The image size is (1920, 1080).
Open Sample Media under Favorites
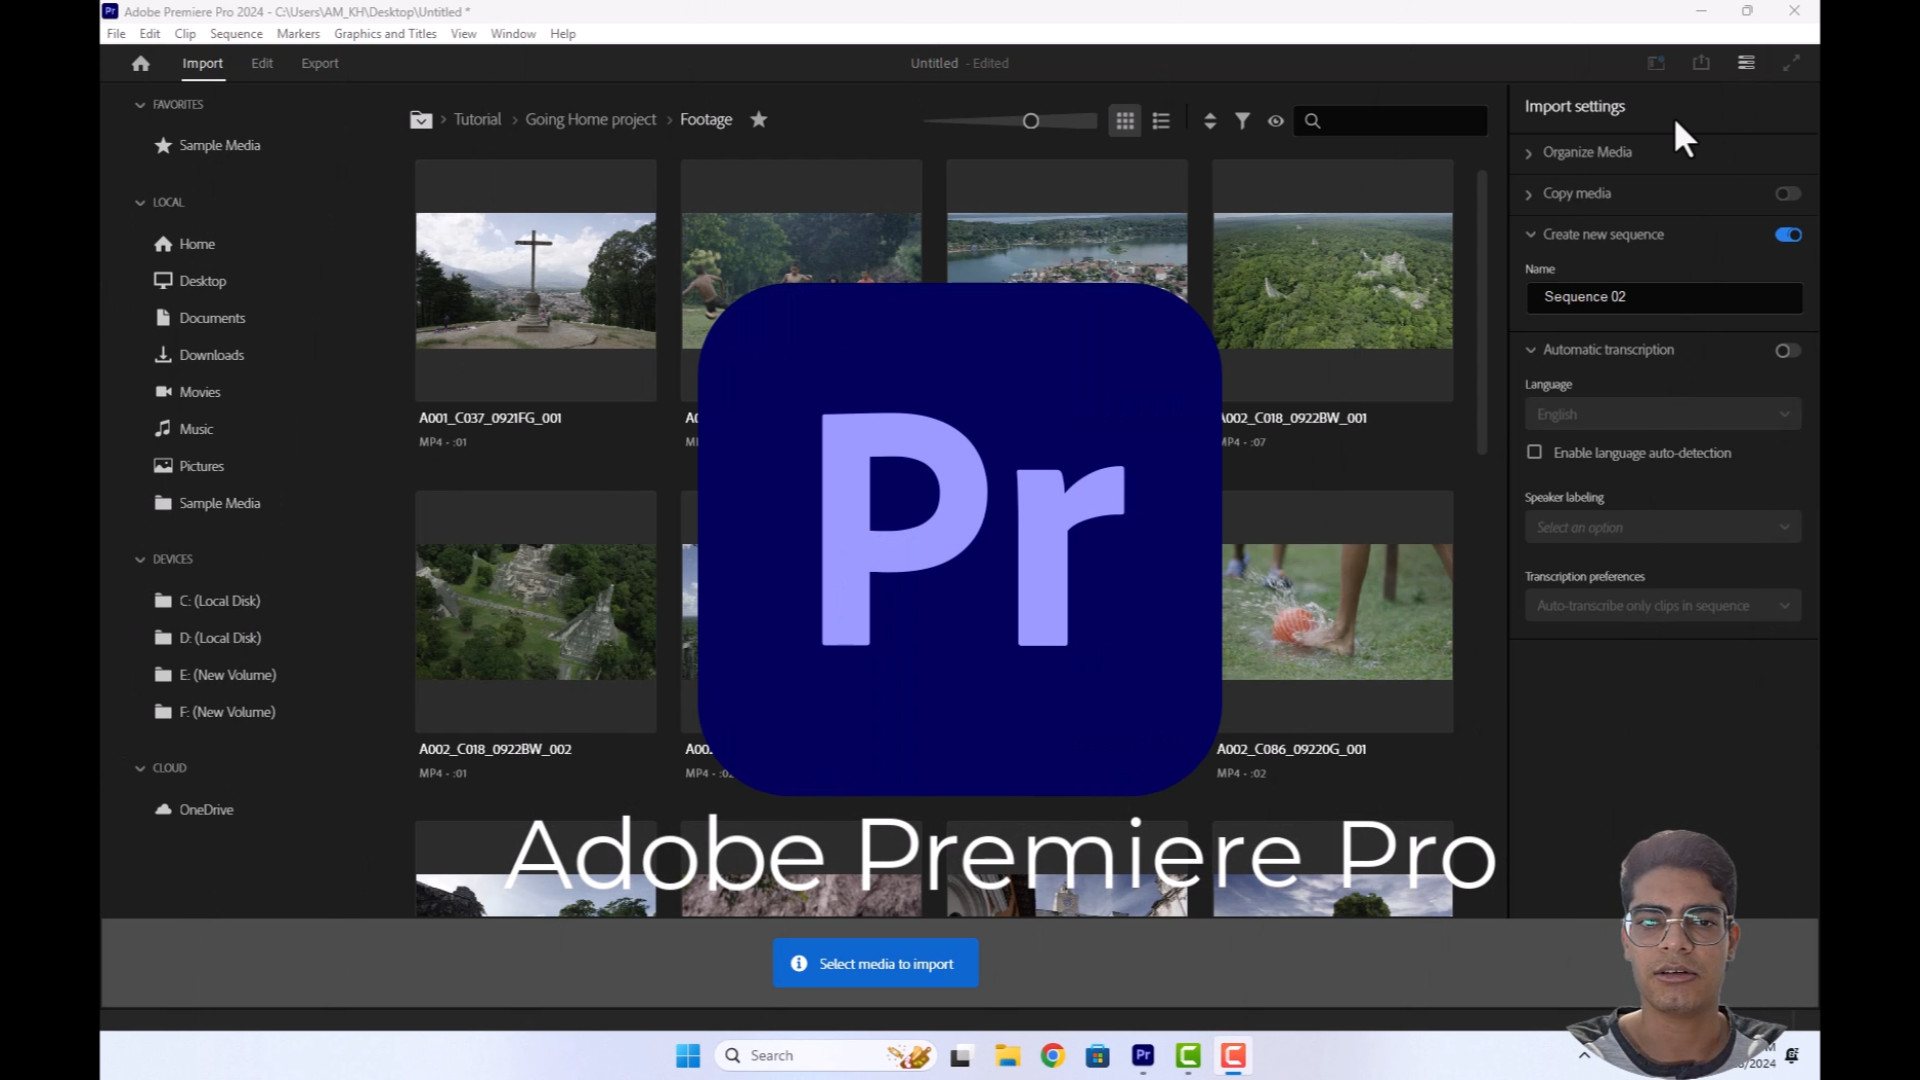click(x=208, y=146)
